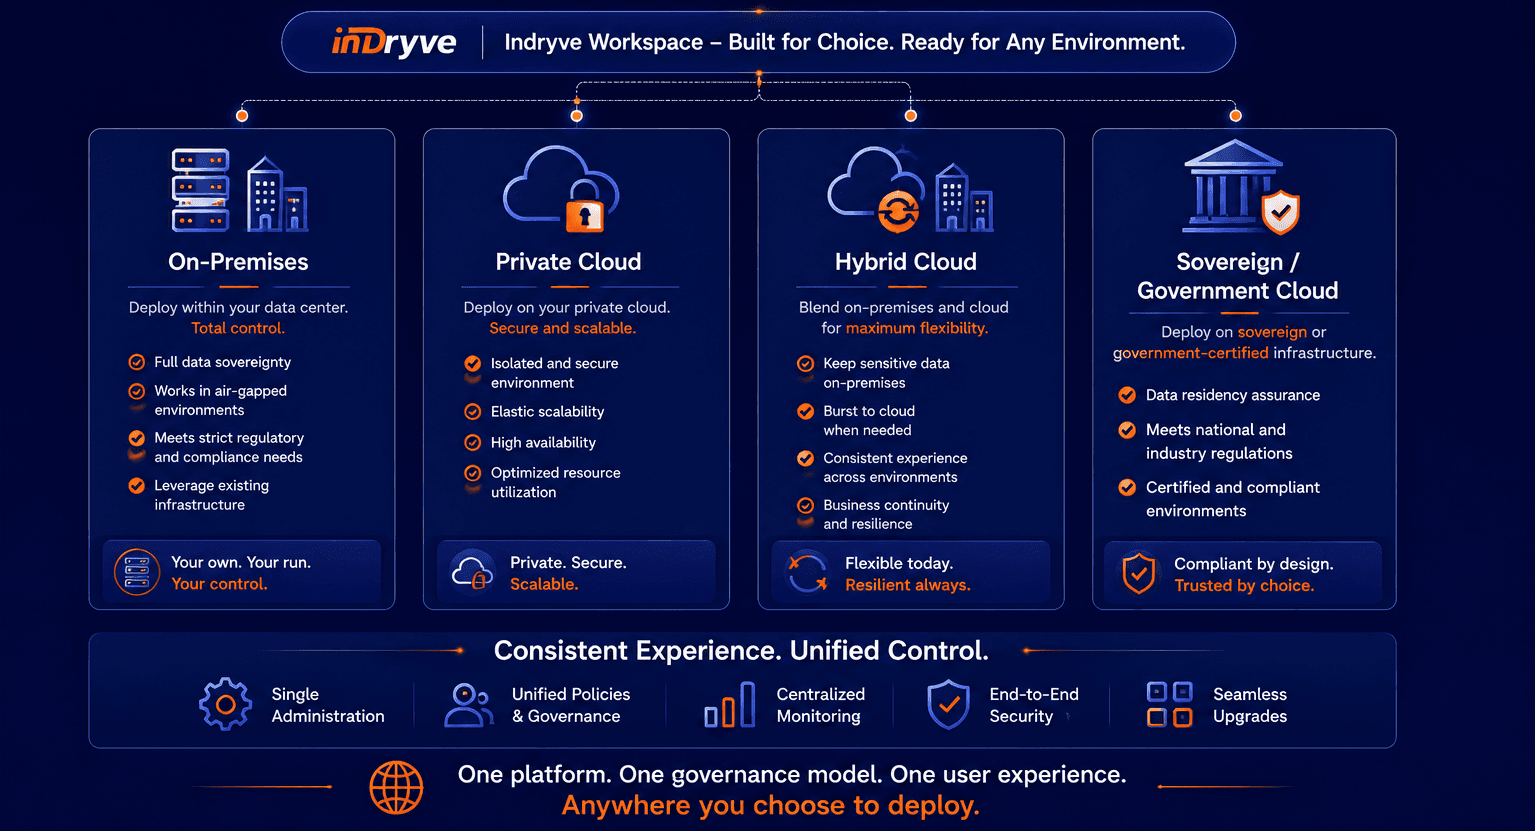
Task: Click the orange connector dot above Private Cloud card
Action: [x=576, y=116]
